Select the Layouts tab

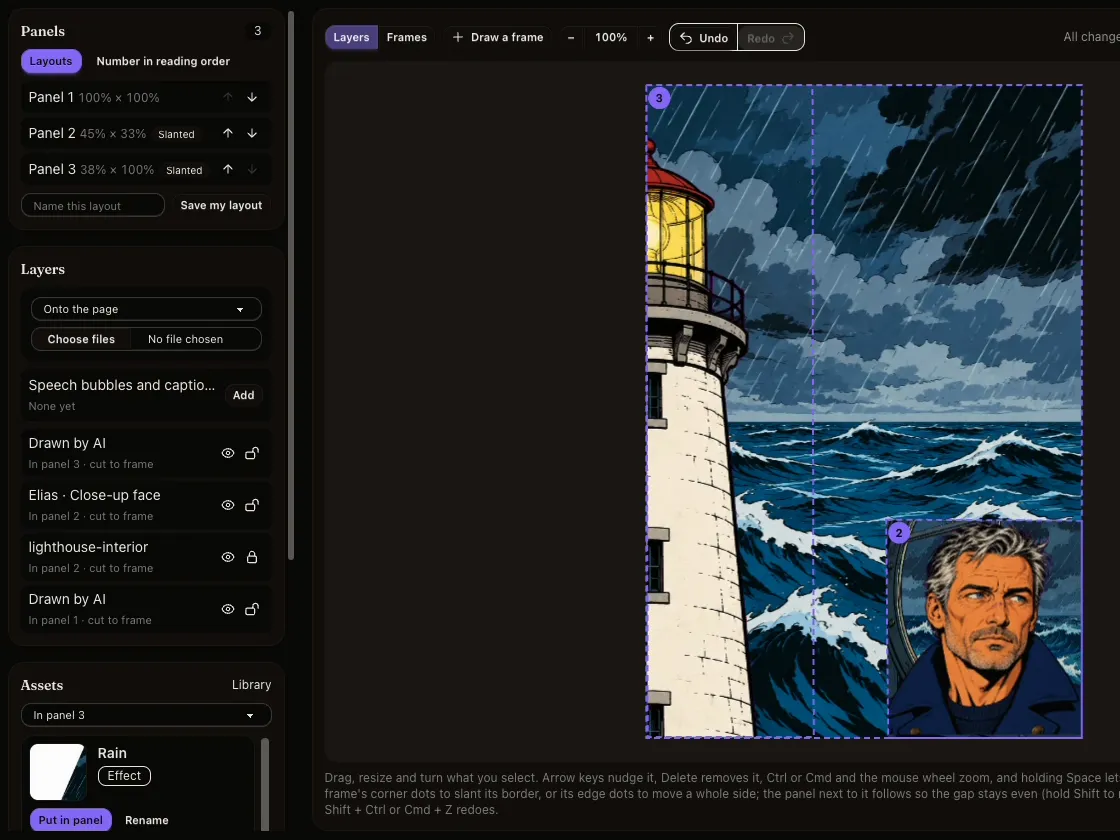pyautogui.click(x=51, y=61)
